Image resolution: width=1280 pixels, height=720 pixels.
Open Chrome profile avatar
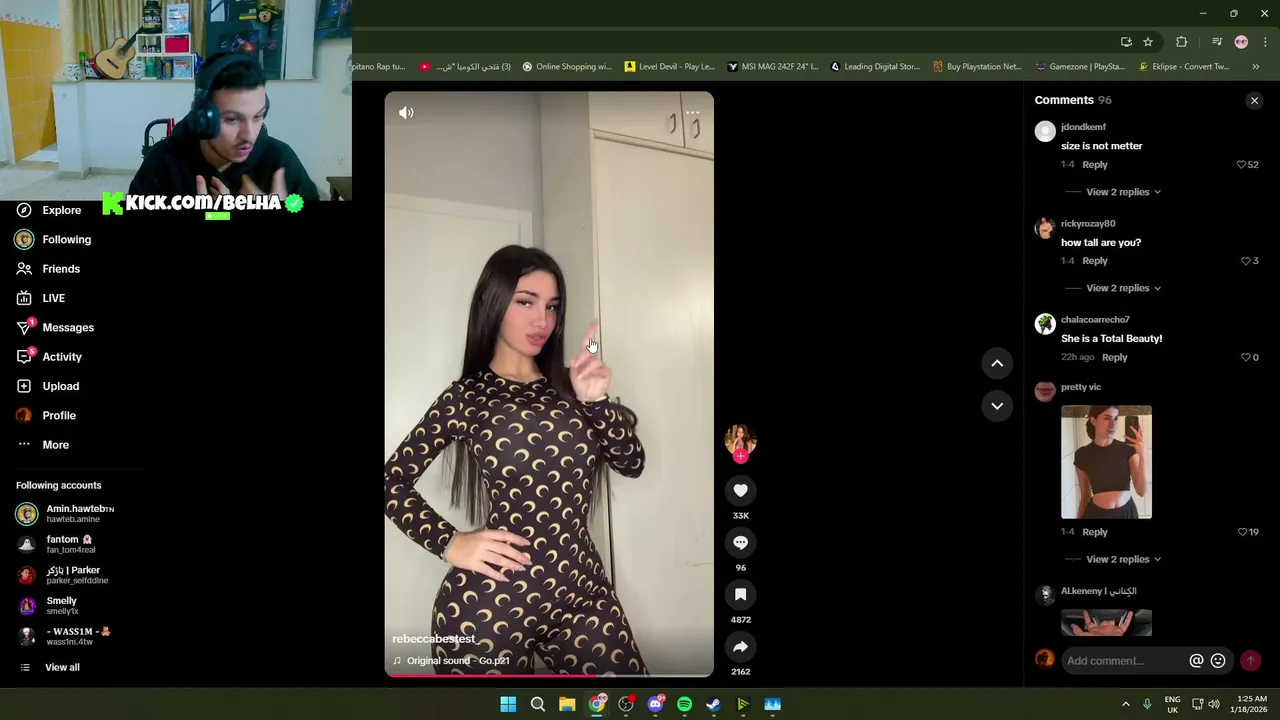pos(1241,42)
